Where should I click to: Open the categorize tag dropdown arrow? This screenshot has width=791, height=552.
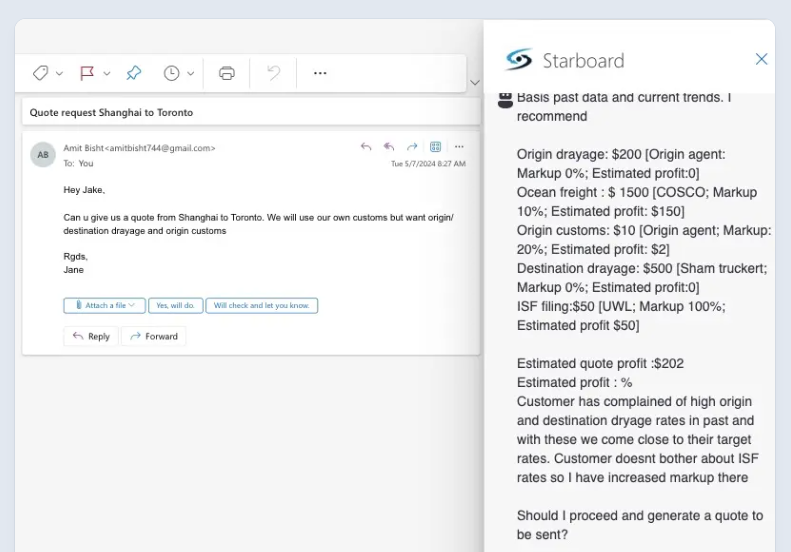60,74
